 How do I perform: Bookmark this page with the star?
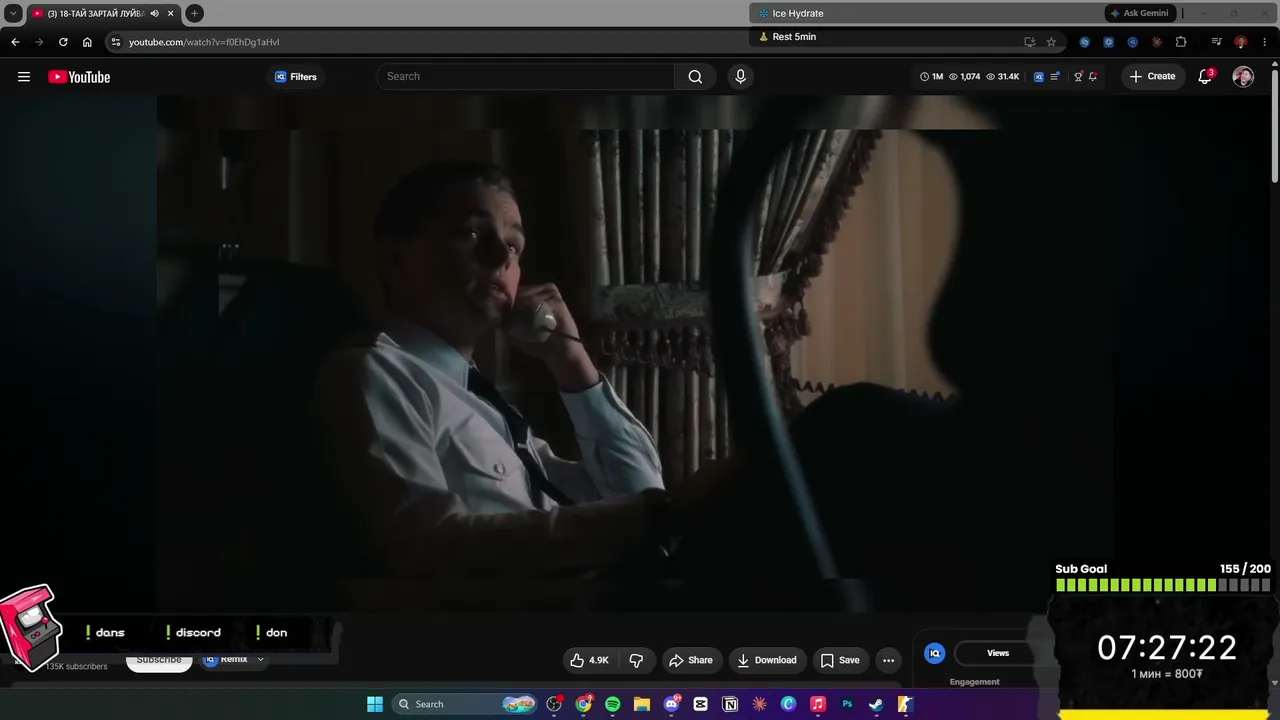(1051, 42)
